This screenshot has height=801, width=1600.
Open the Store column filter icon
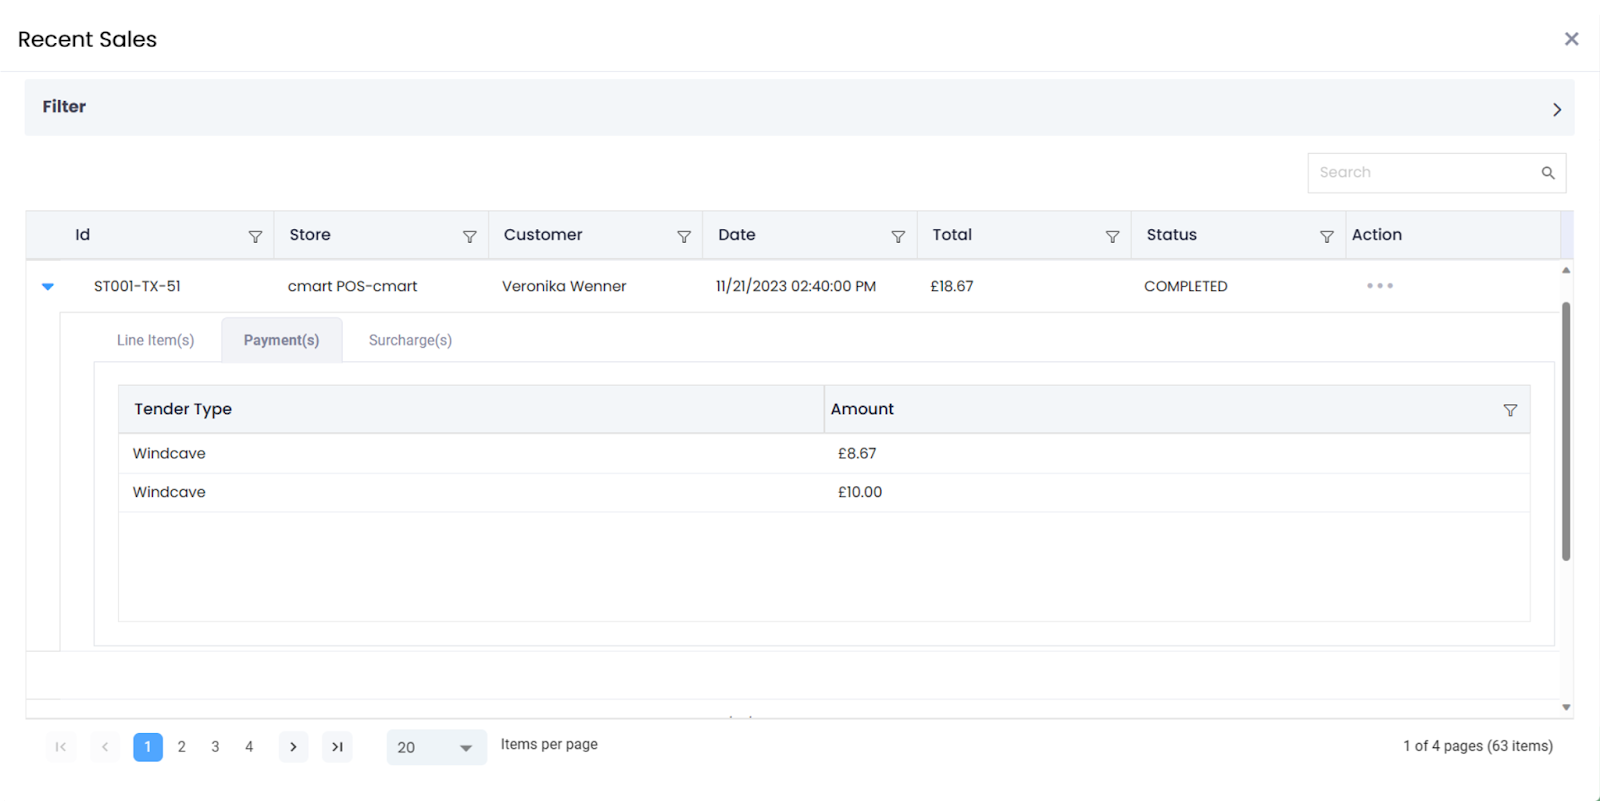pos(469,237)
